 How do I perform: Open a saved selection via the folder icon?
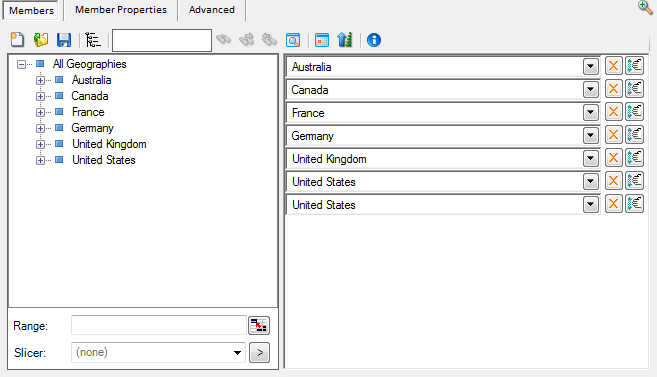coord(41,40)
